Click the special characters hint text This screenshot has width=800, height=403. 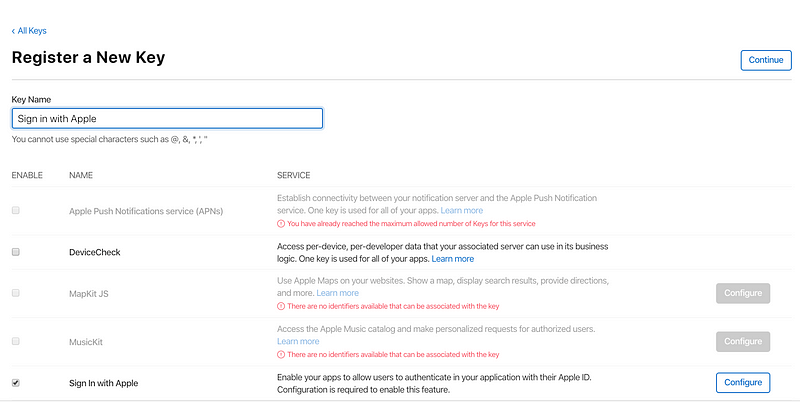pyautogui.click(x=110, y=139)
